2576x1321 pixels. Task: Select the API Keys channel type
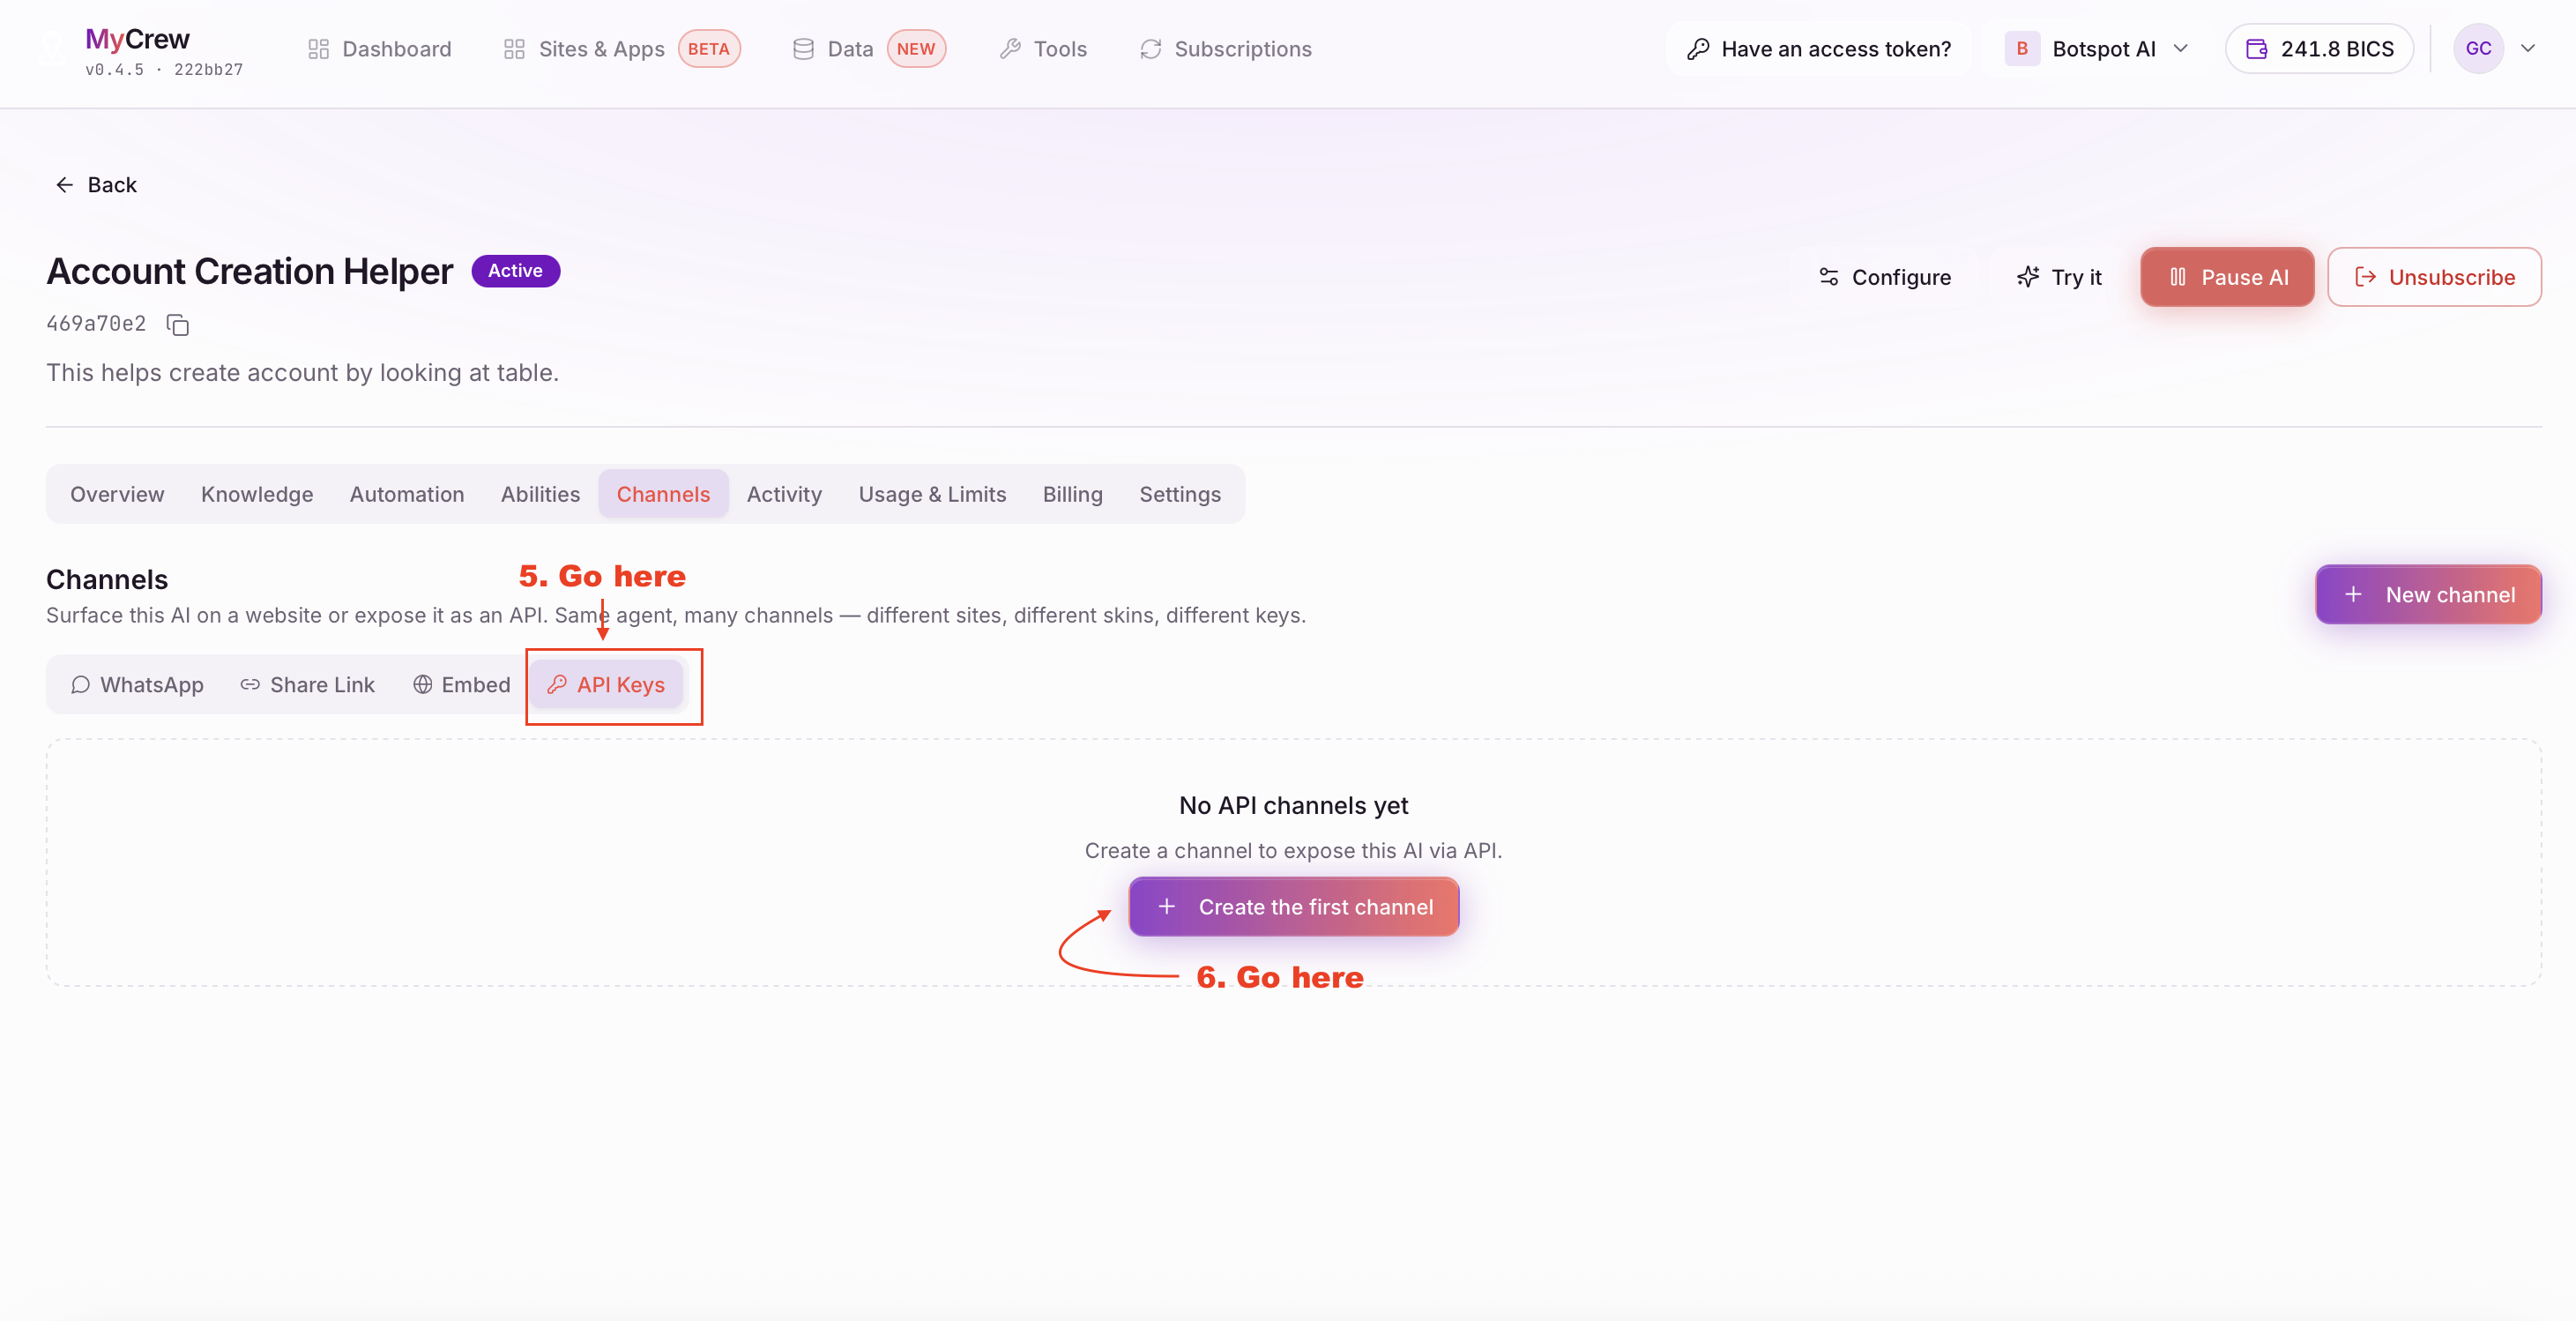point(606,685)
